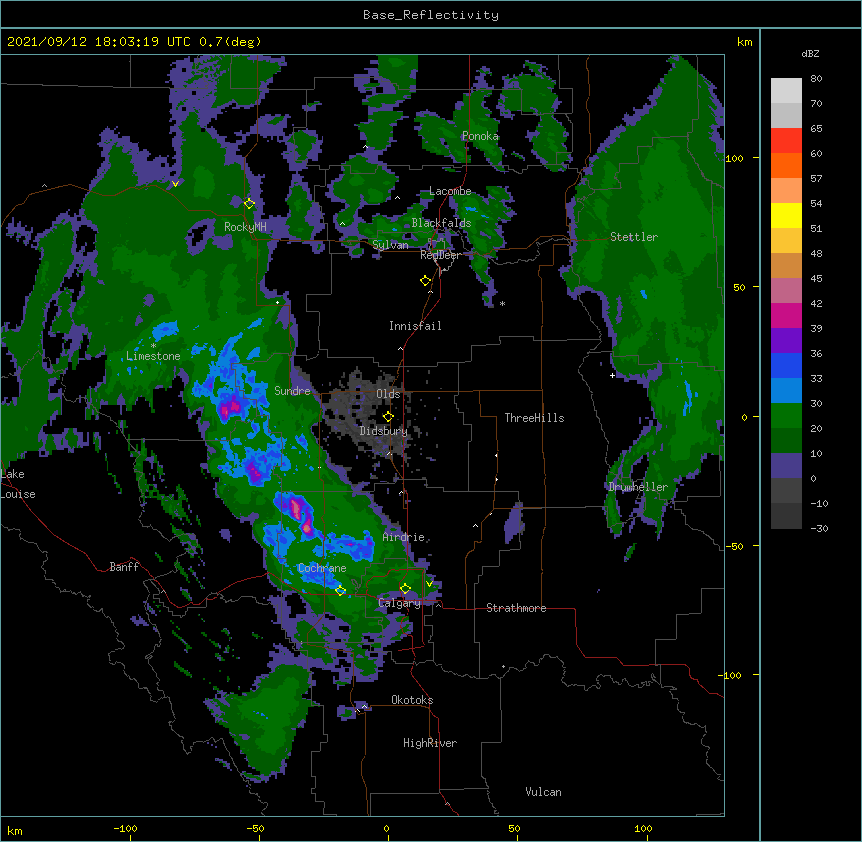The width and height of the screenshot is (862, 842).
Task: Select the yellow diamond marker above Calgary
Action: tap(405, 589)
